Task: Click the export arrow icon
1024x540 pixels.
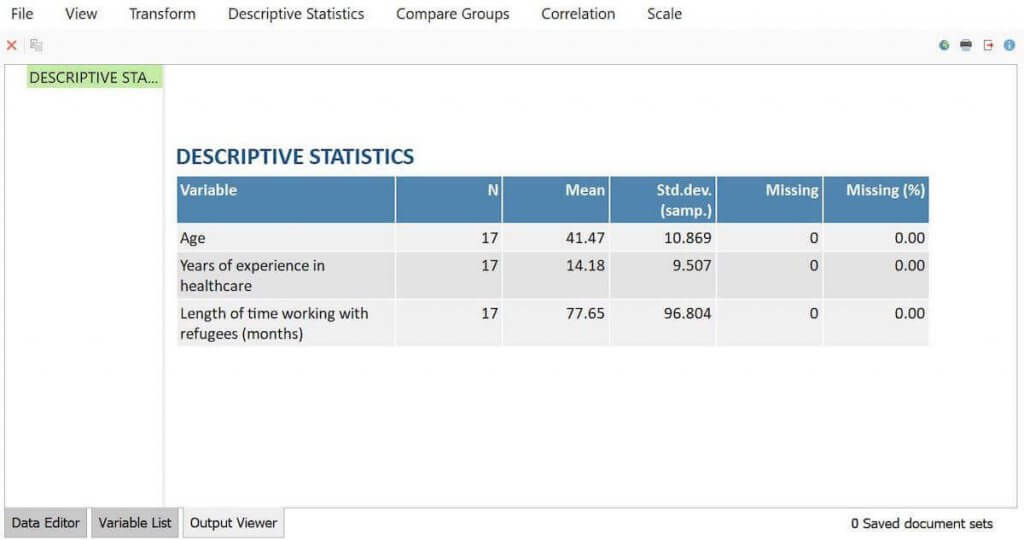Action: [988, 45]
